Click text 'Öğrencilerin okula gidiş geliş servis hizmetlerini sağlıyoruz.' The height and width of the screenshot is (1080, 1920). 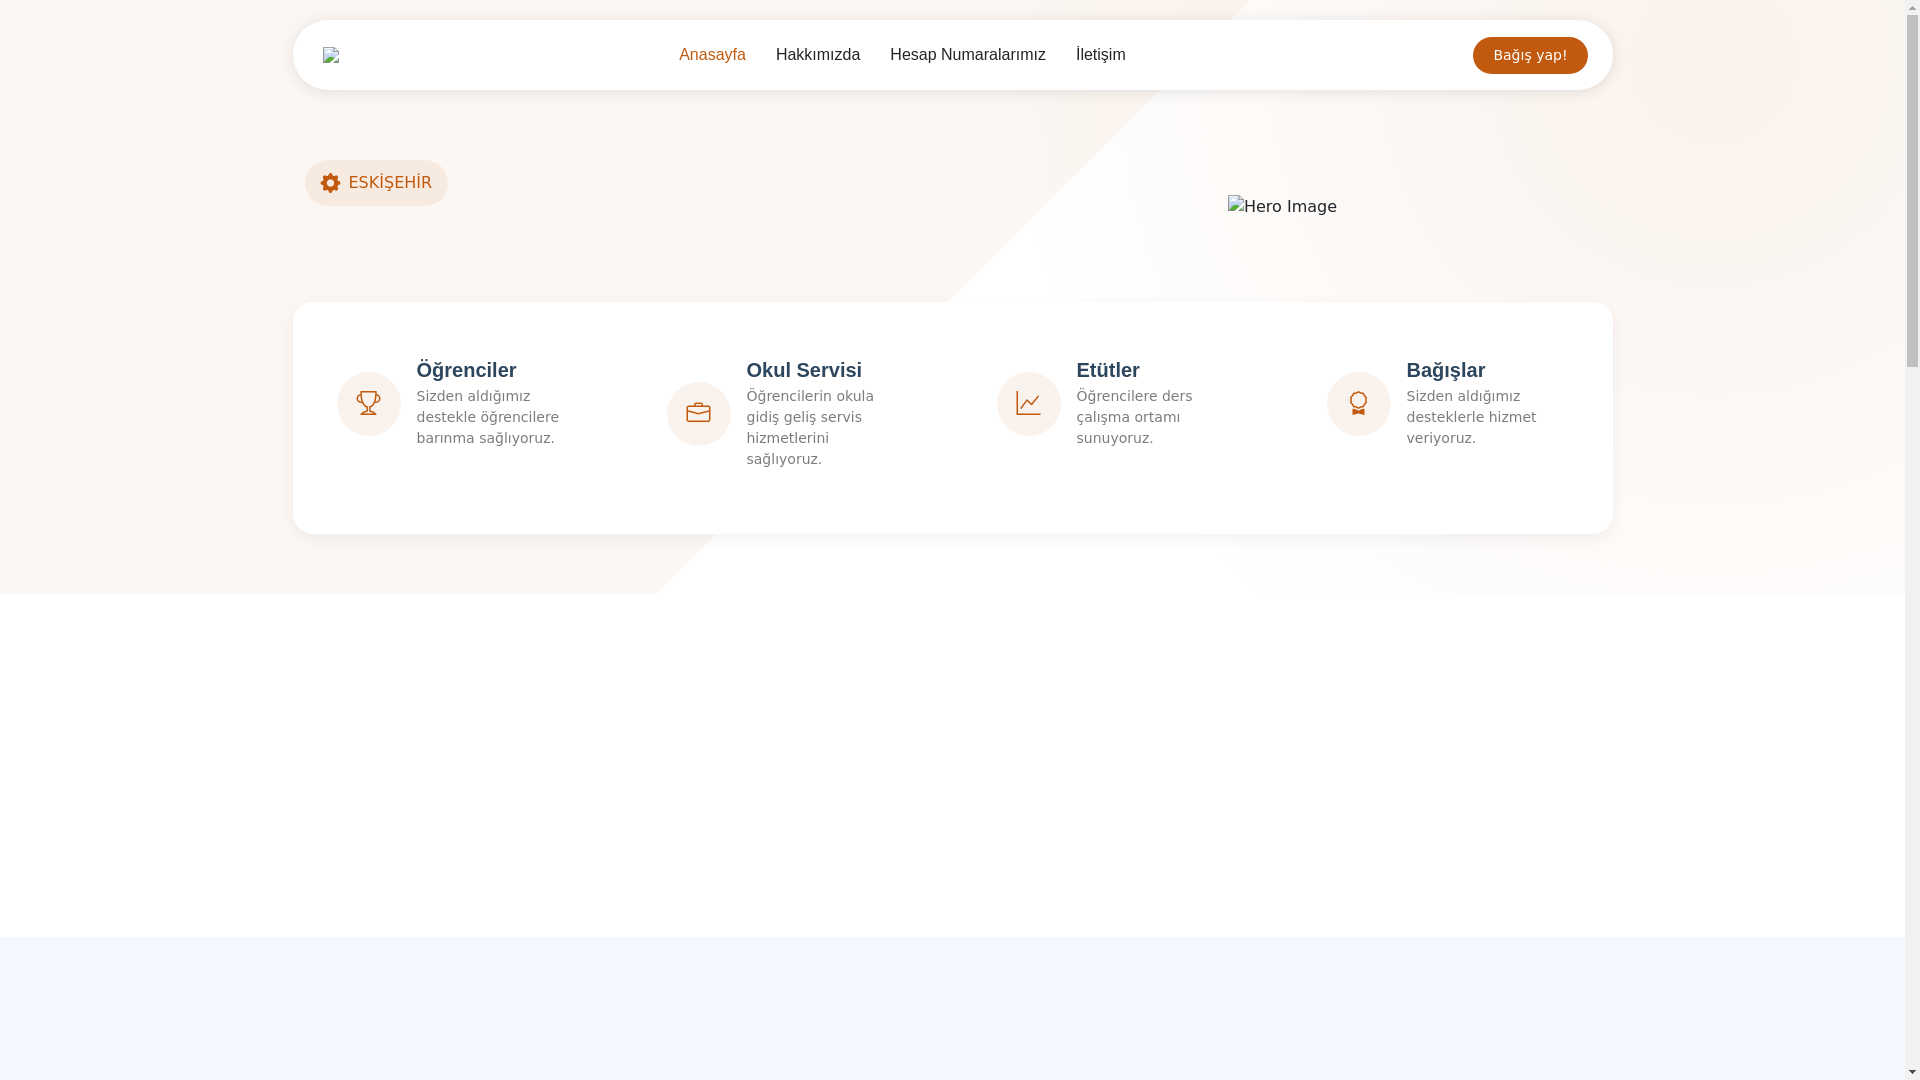tap(810, 428)
